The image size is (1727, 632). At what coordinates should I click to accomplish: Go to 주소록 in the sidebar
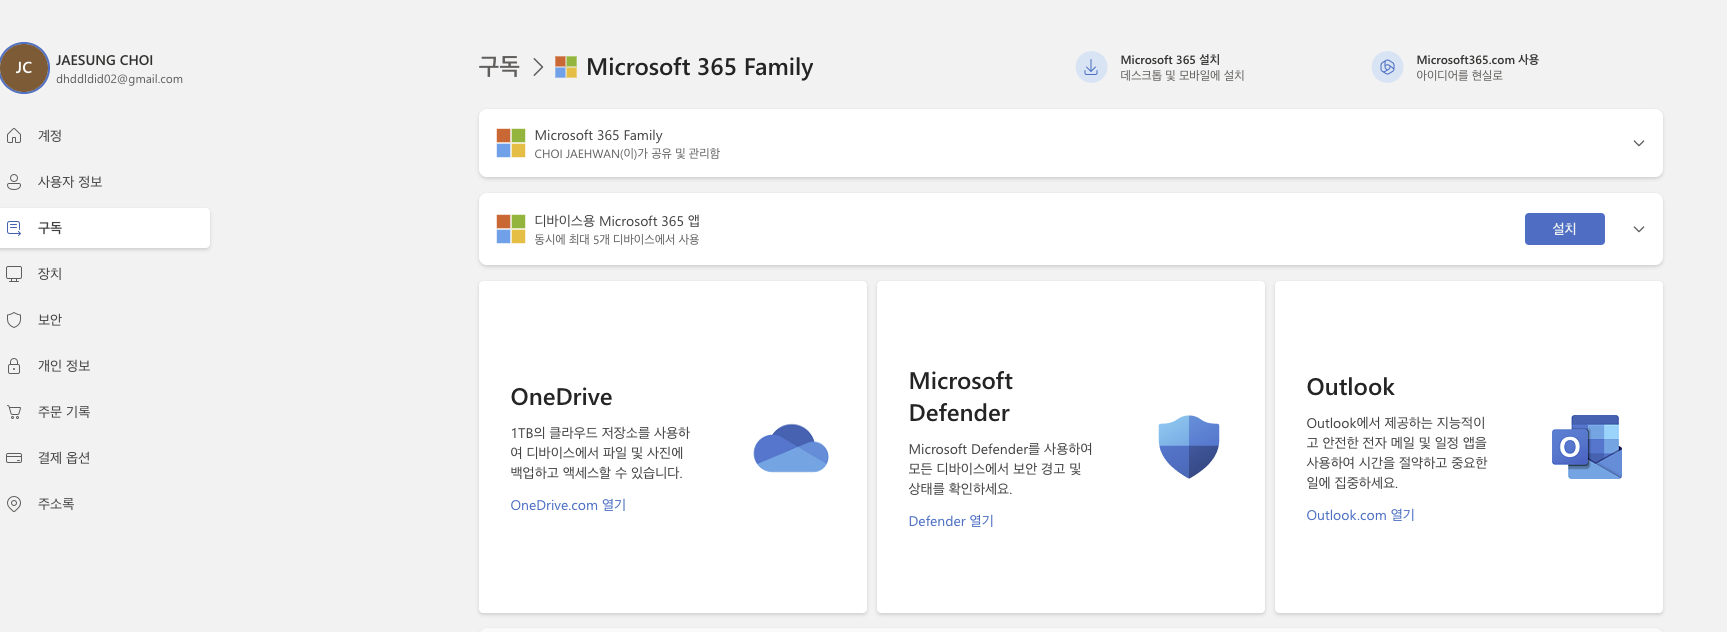coord(105,504)
